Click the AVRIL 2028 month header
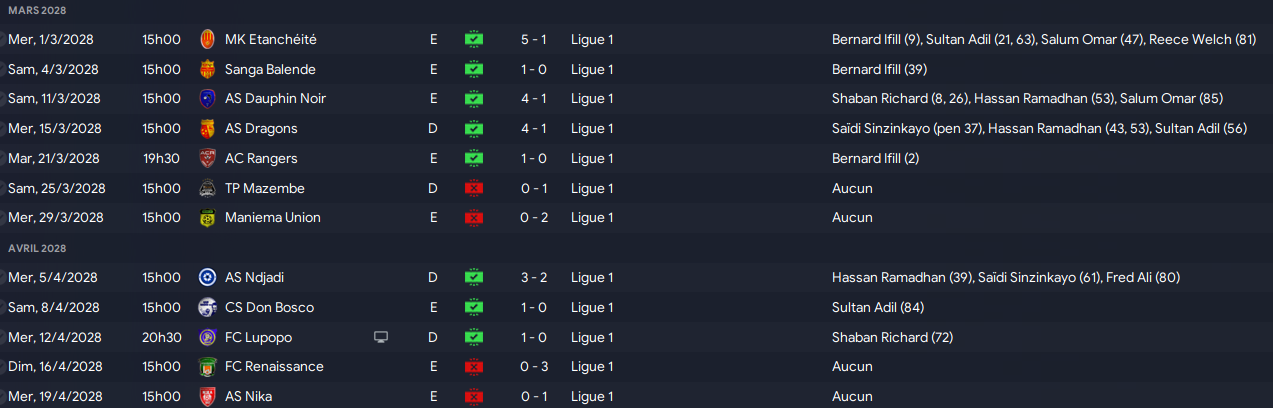 (x=37, y=247)
